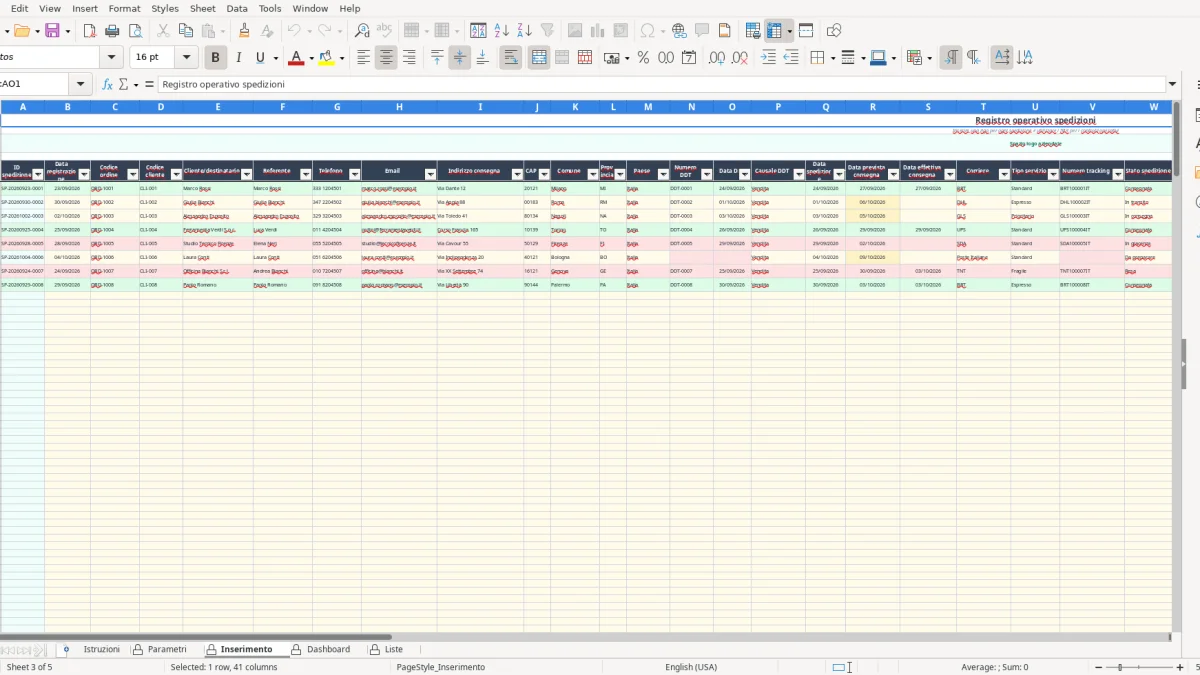The height and width of the screenshot is (675, 1200).
Task: Open font name dropdown arrow
Action: (x=112, y=58)
